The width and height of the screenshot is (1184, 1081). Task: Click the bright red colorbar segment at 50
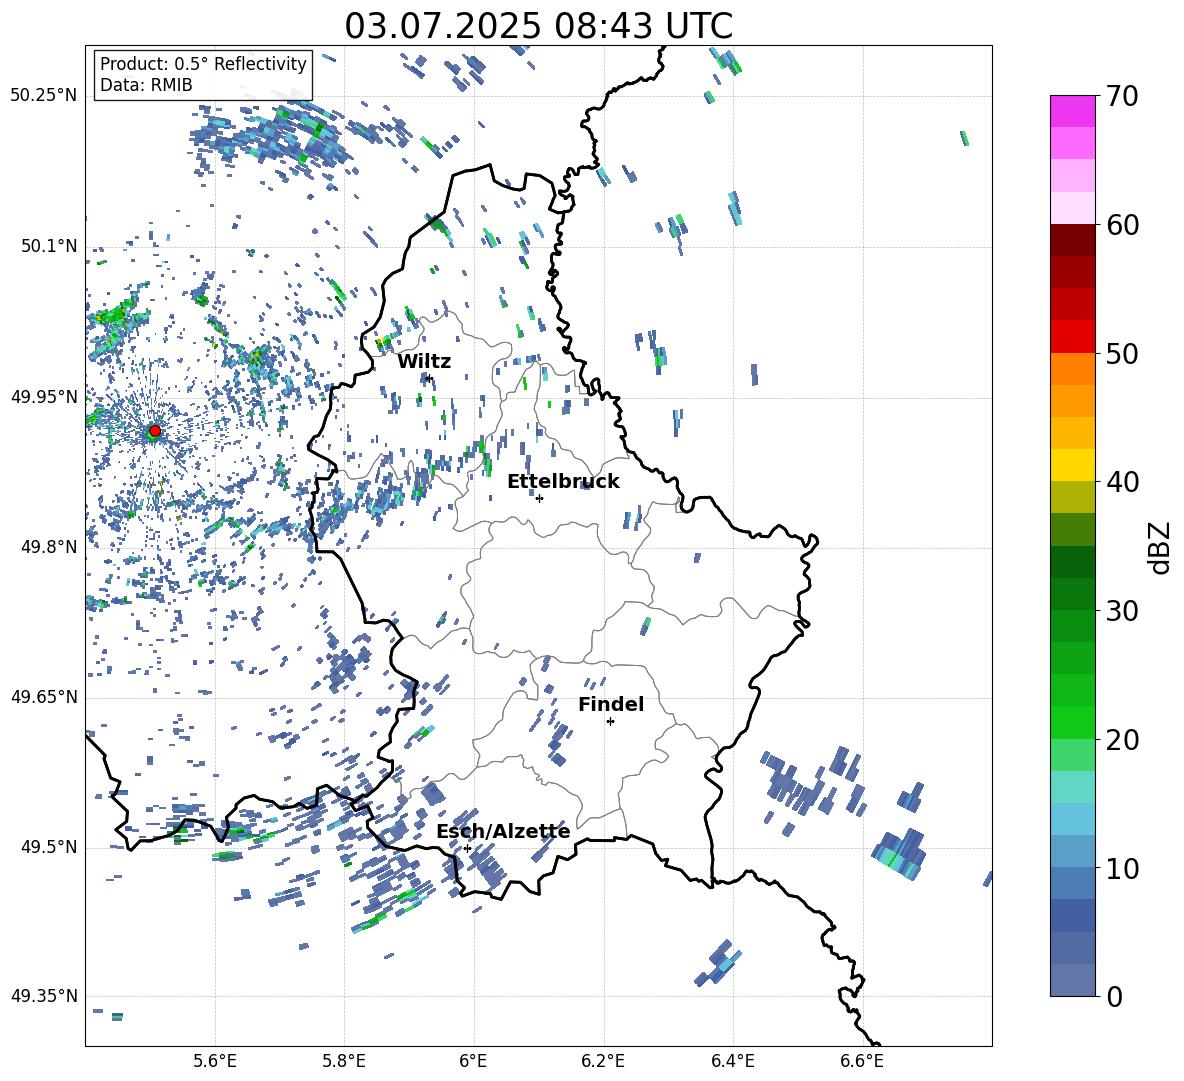click(1072, 337)
